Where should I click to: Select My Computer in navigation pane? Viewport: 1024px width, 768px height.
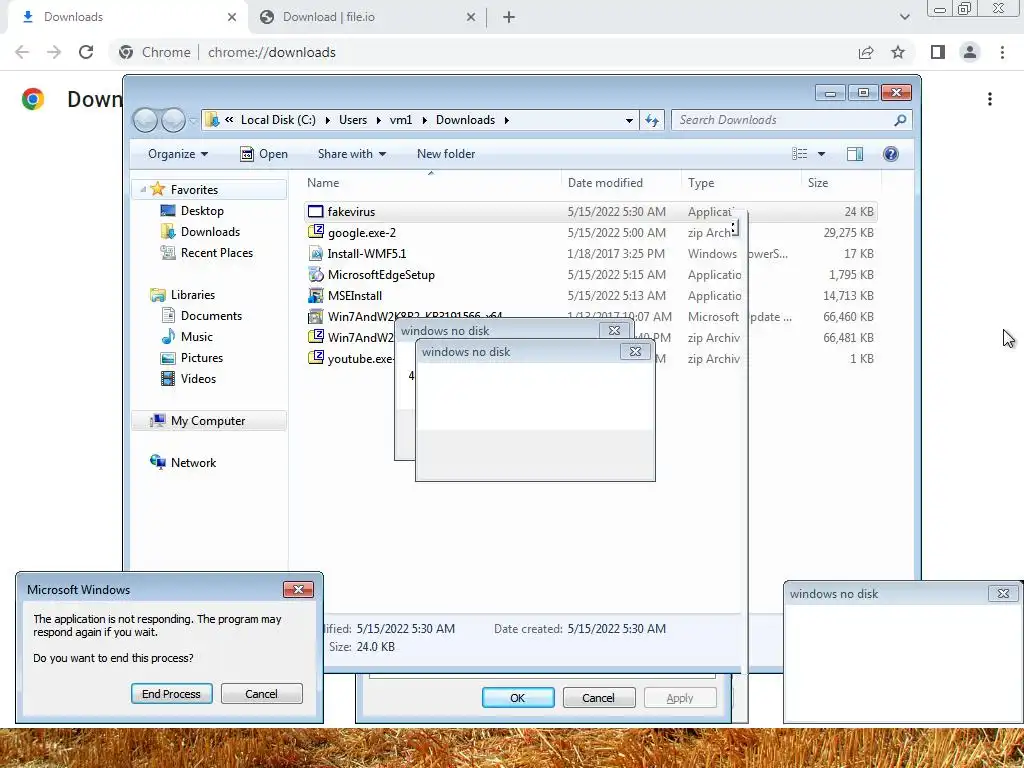coord(208,421)
